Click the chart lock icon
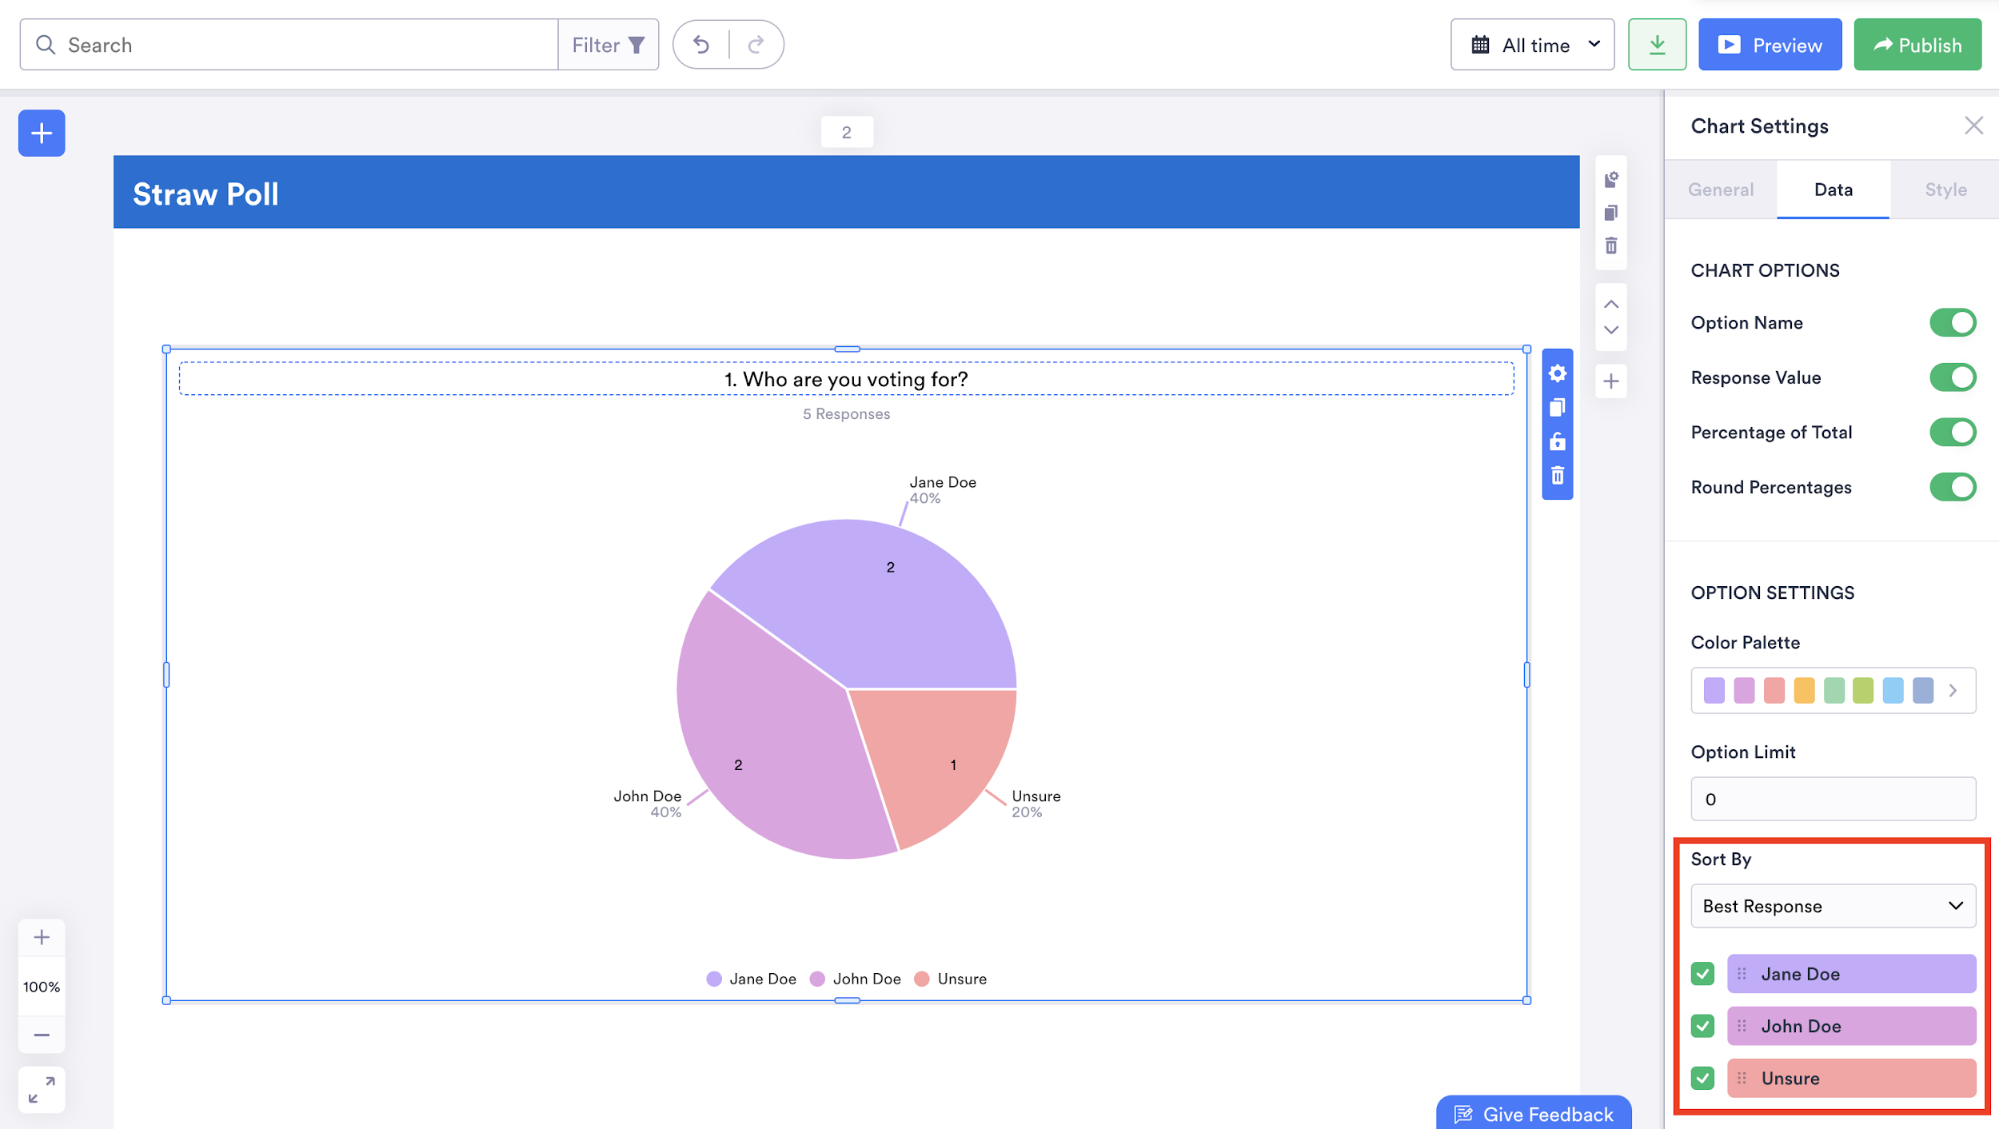Screen dimensions: 1999x1130 click(1557, 442)
